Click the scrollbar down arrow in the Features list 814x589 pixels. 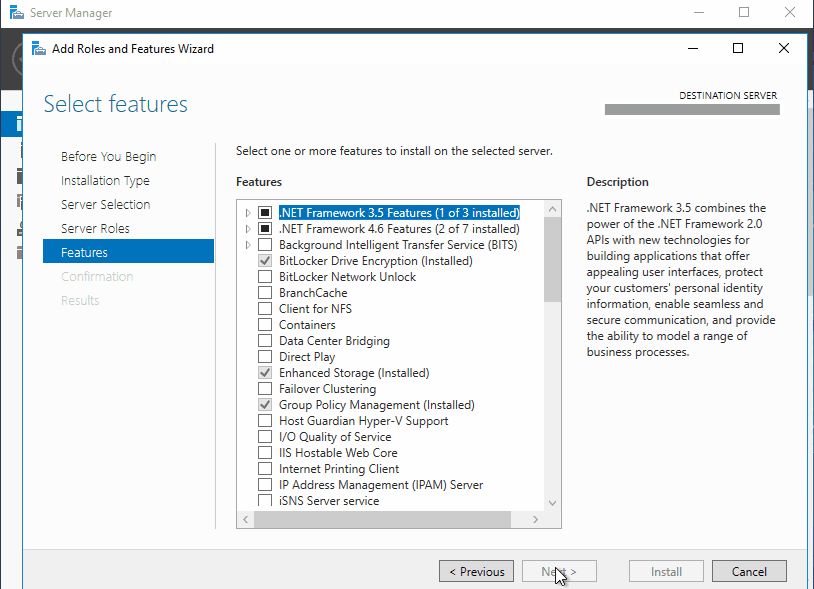pos(552,503)
